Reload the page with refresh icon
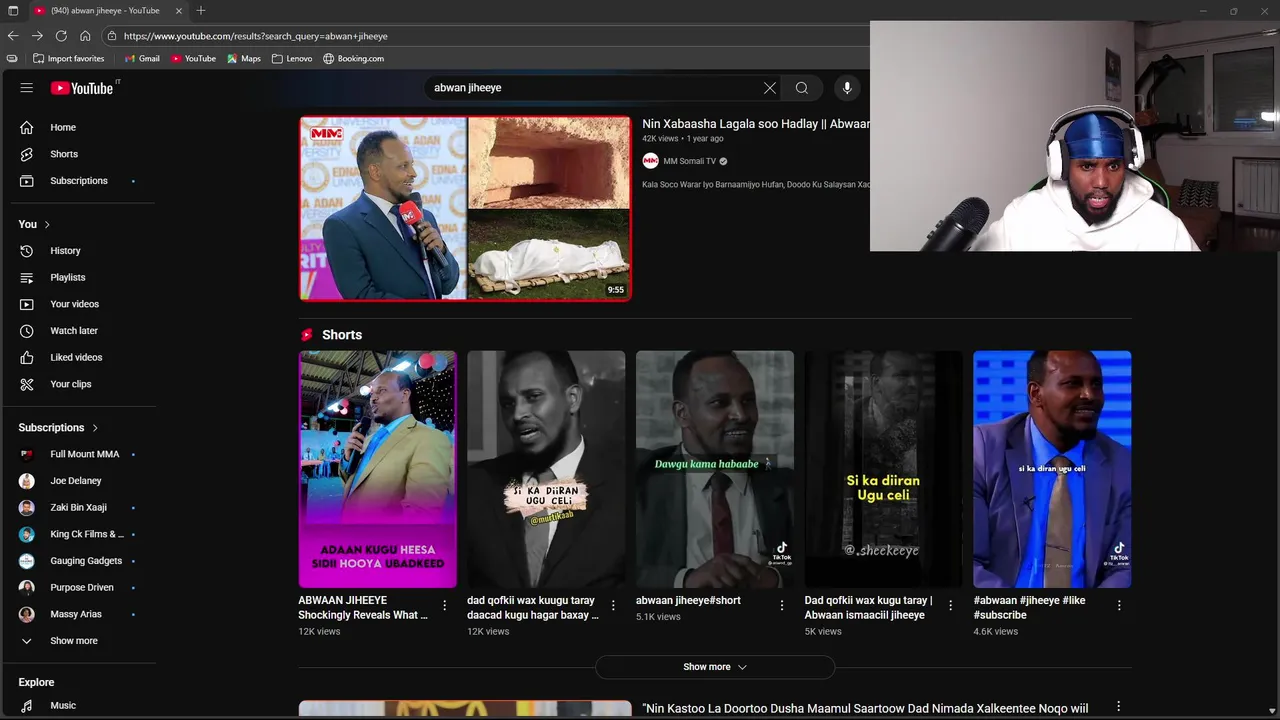This screenshot has height=720, width=1280. point(61,36)
